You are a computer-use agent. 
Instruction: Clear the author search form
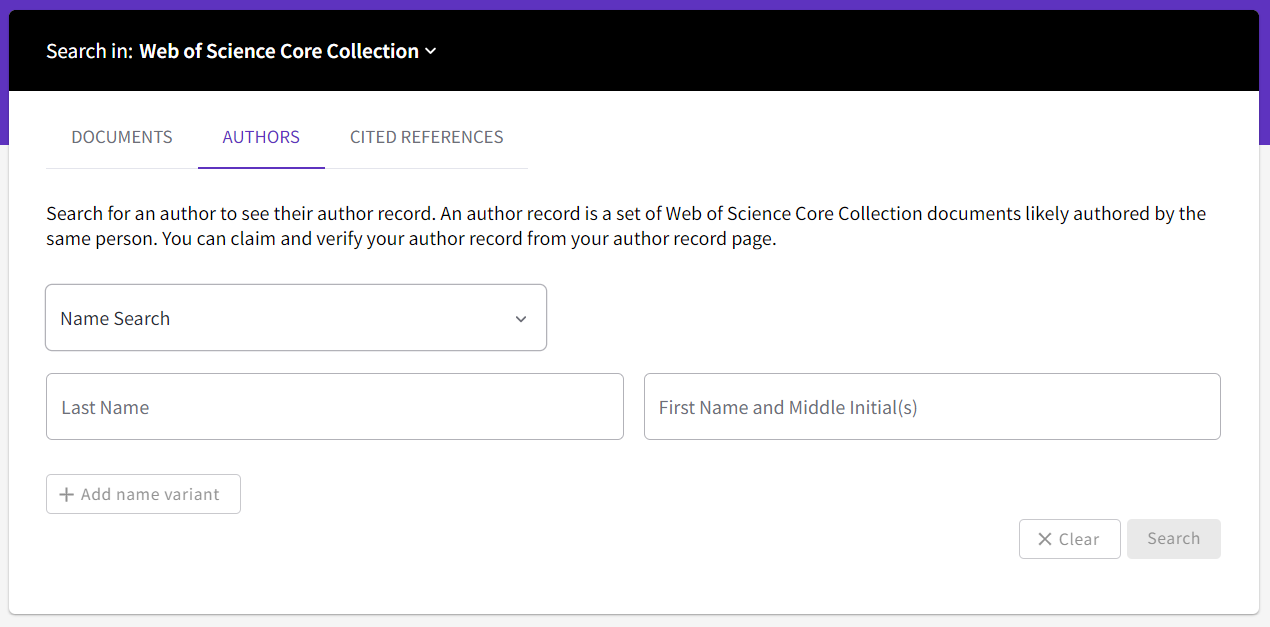[x=1069, y=539]
